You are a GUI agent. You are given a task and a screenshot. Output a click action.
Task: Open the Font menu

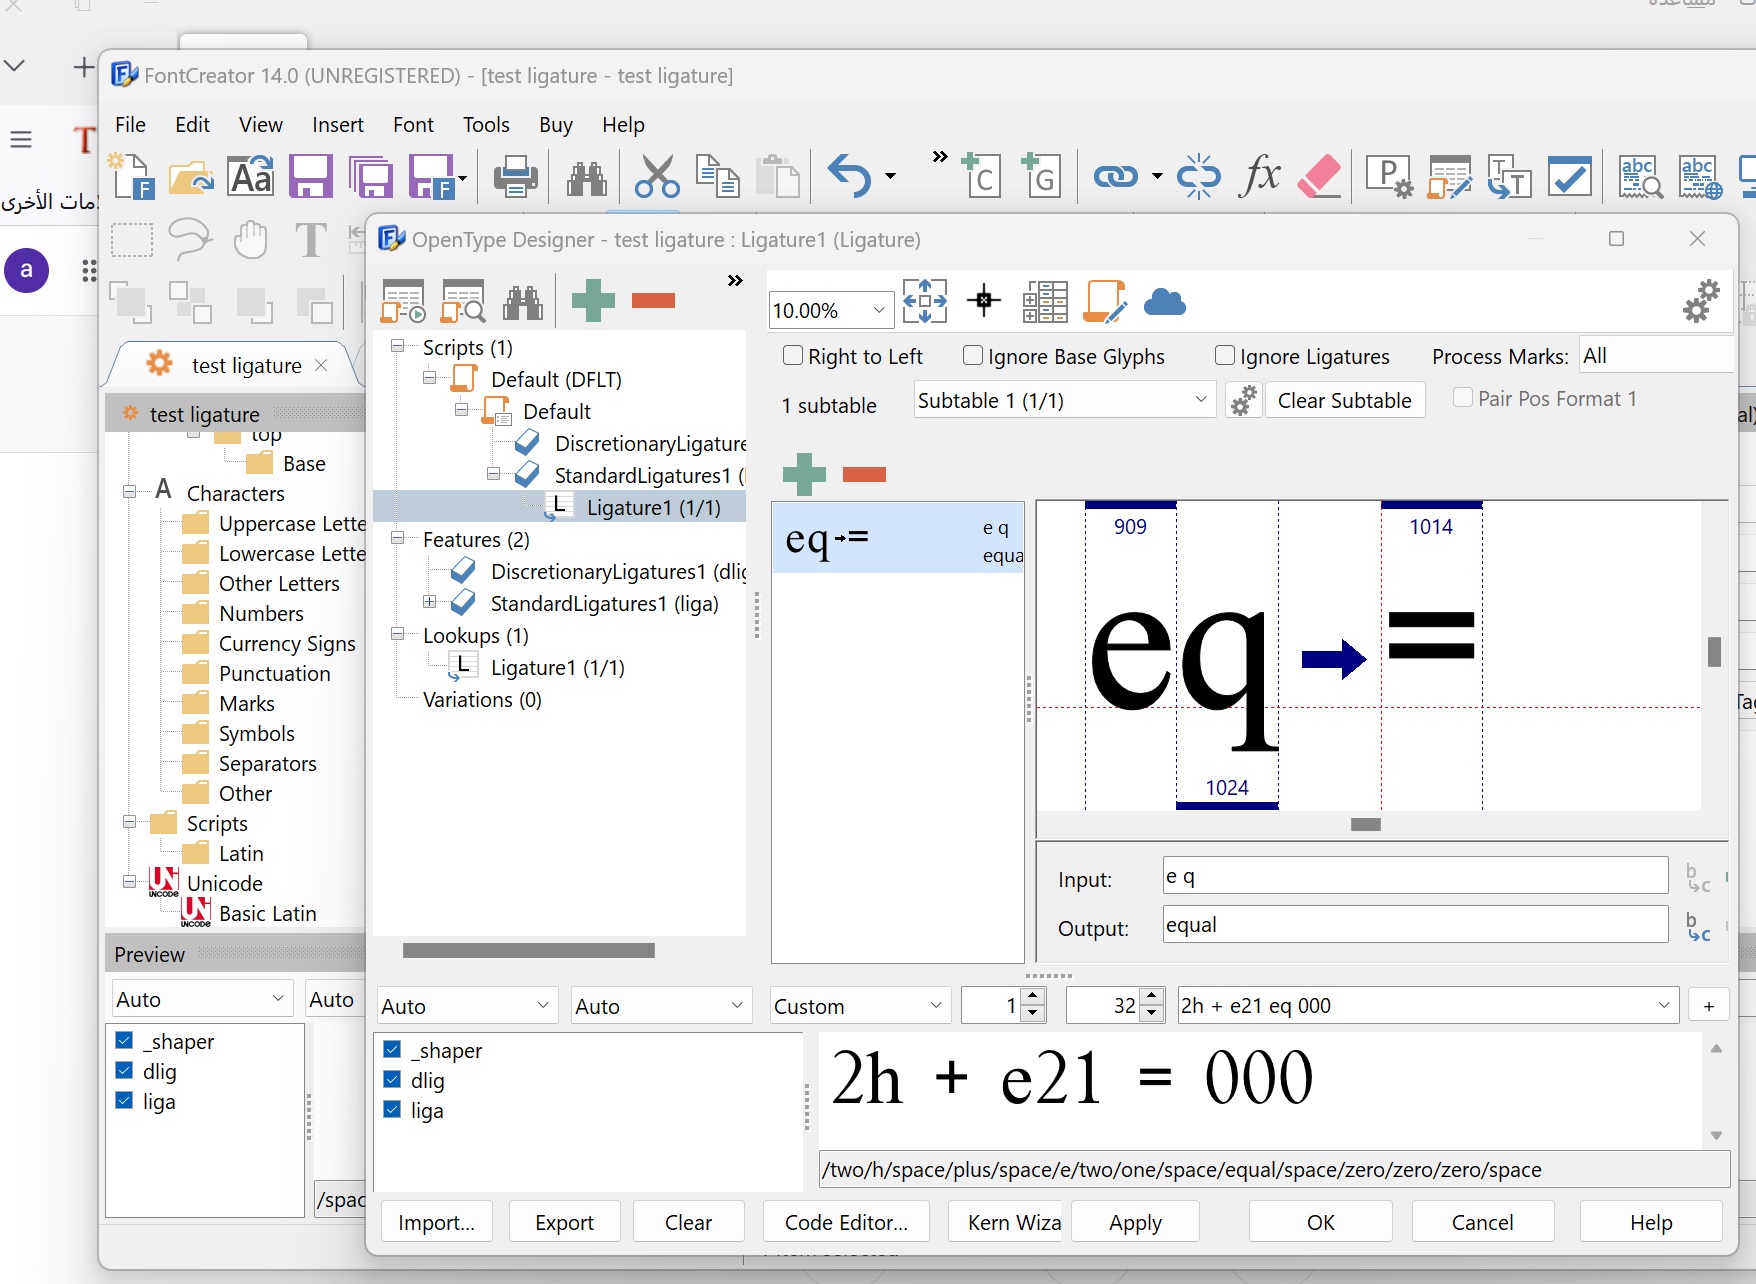(413, 124)
